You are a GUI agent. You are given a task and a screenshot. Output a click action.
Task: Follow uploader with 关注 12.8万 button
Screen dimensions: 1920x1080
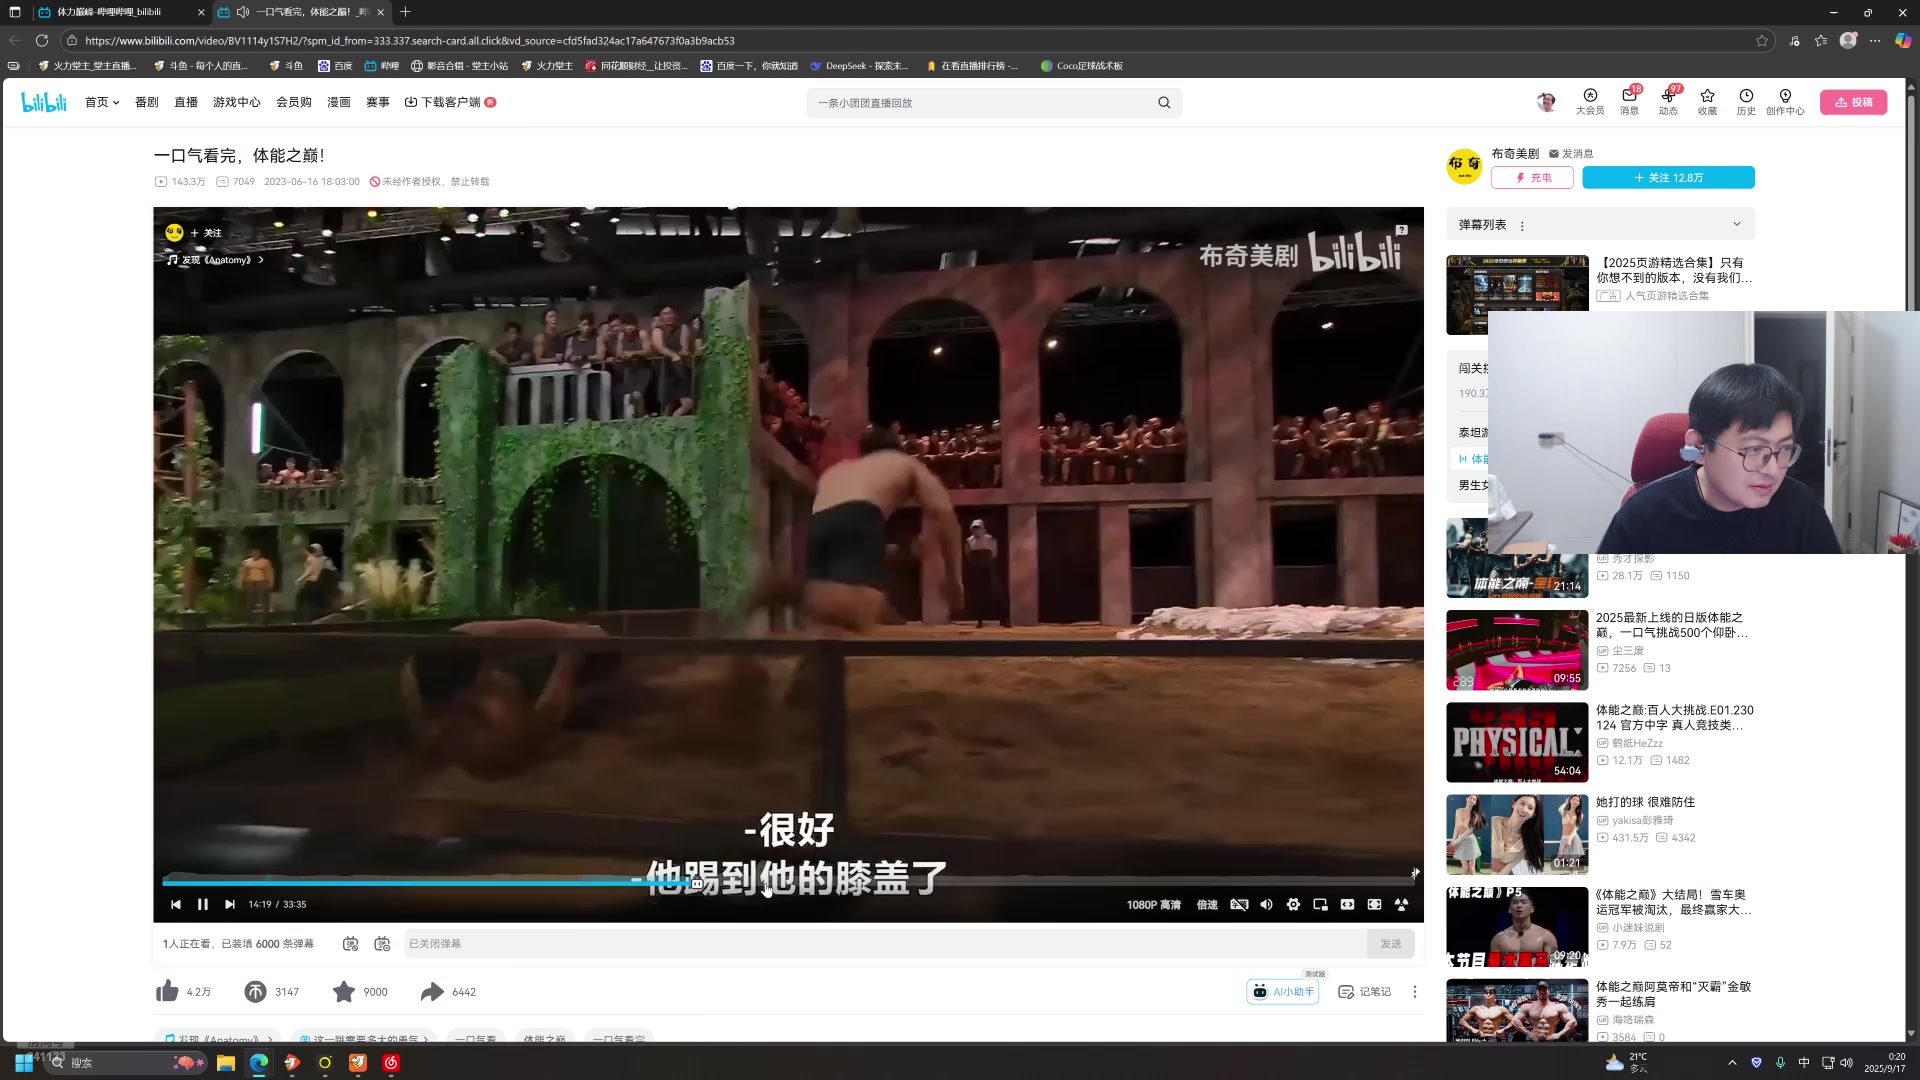1668,177
